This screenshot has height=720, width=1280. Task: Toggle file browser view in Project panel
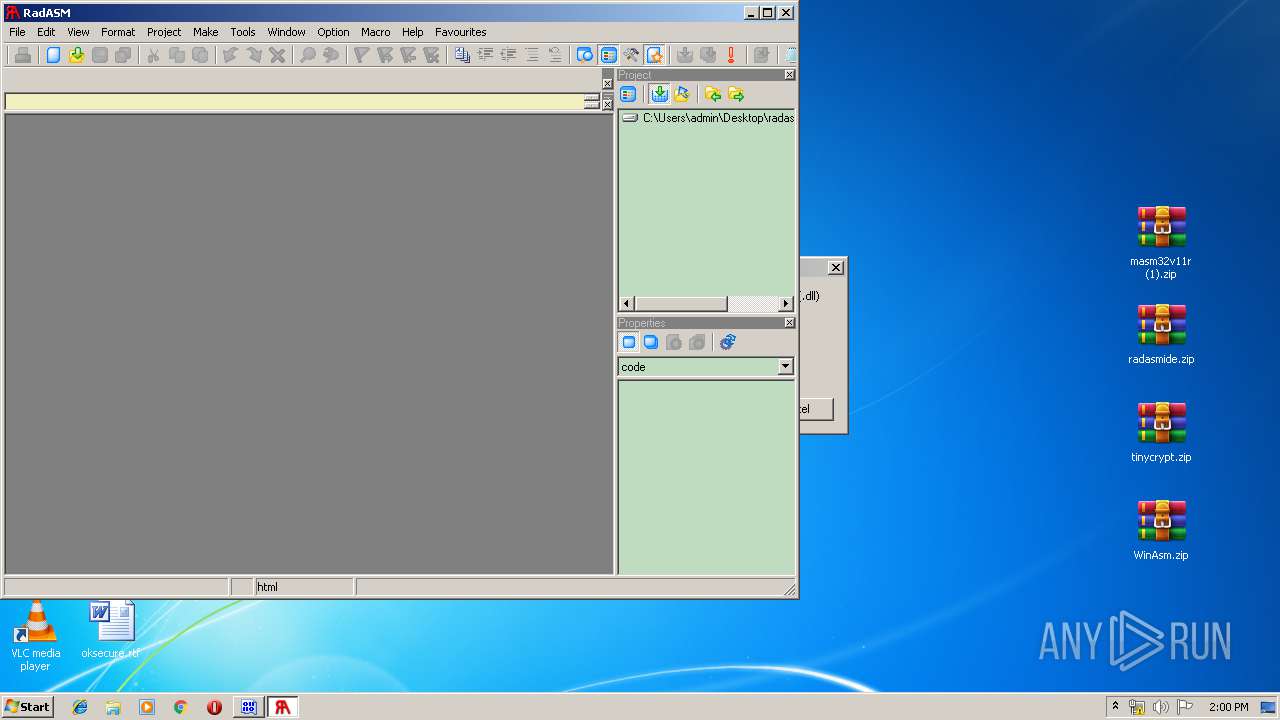point(628,94)
